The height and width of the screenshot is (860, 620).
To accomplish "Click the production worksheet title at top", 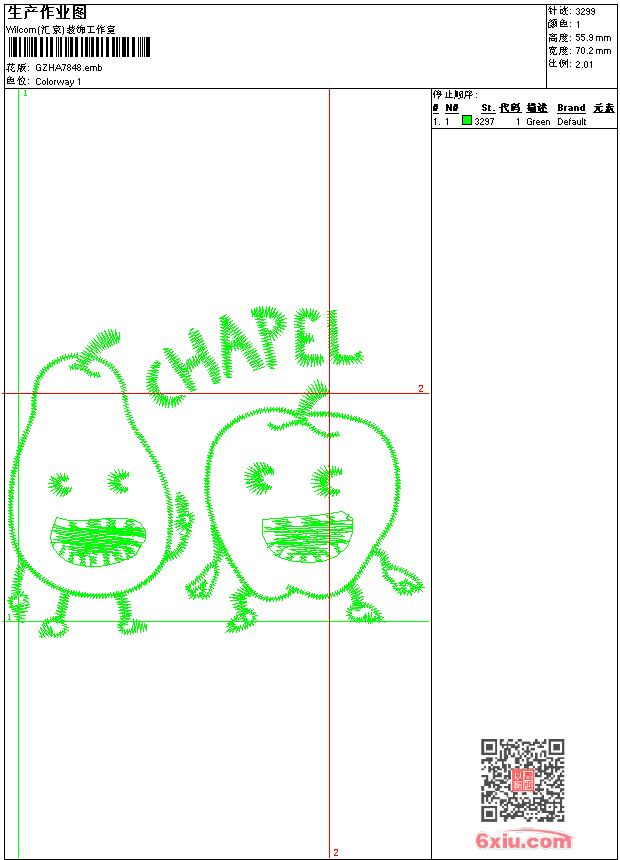I will pyautogui.click(x=47, y=13).
